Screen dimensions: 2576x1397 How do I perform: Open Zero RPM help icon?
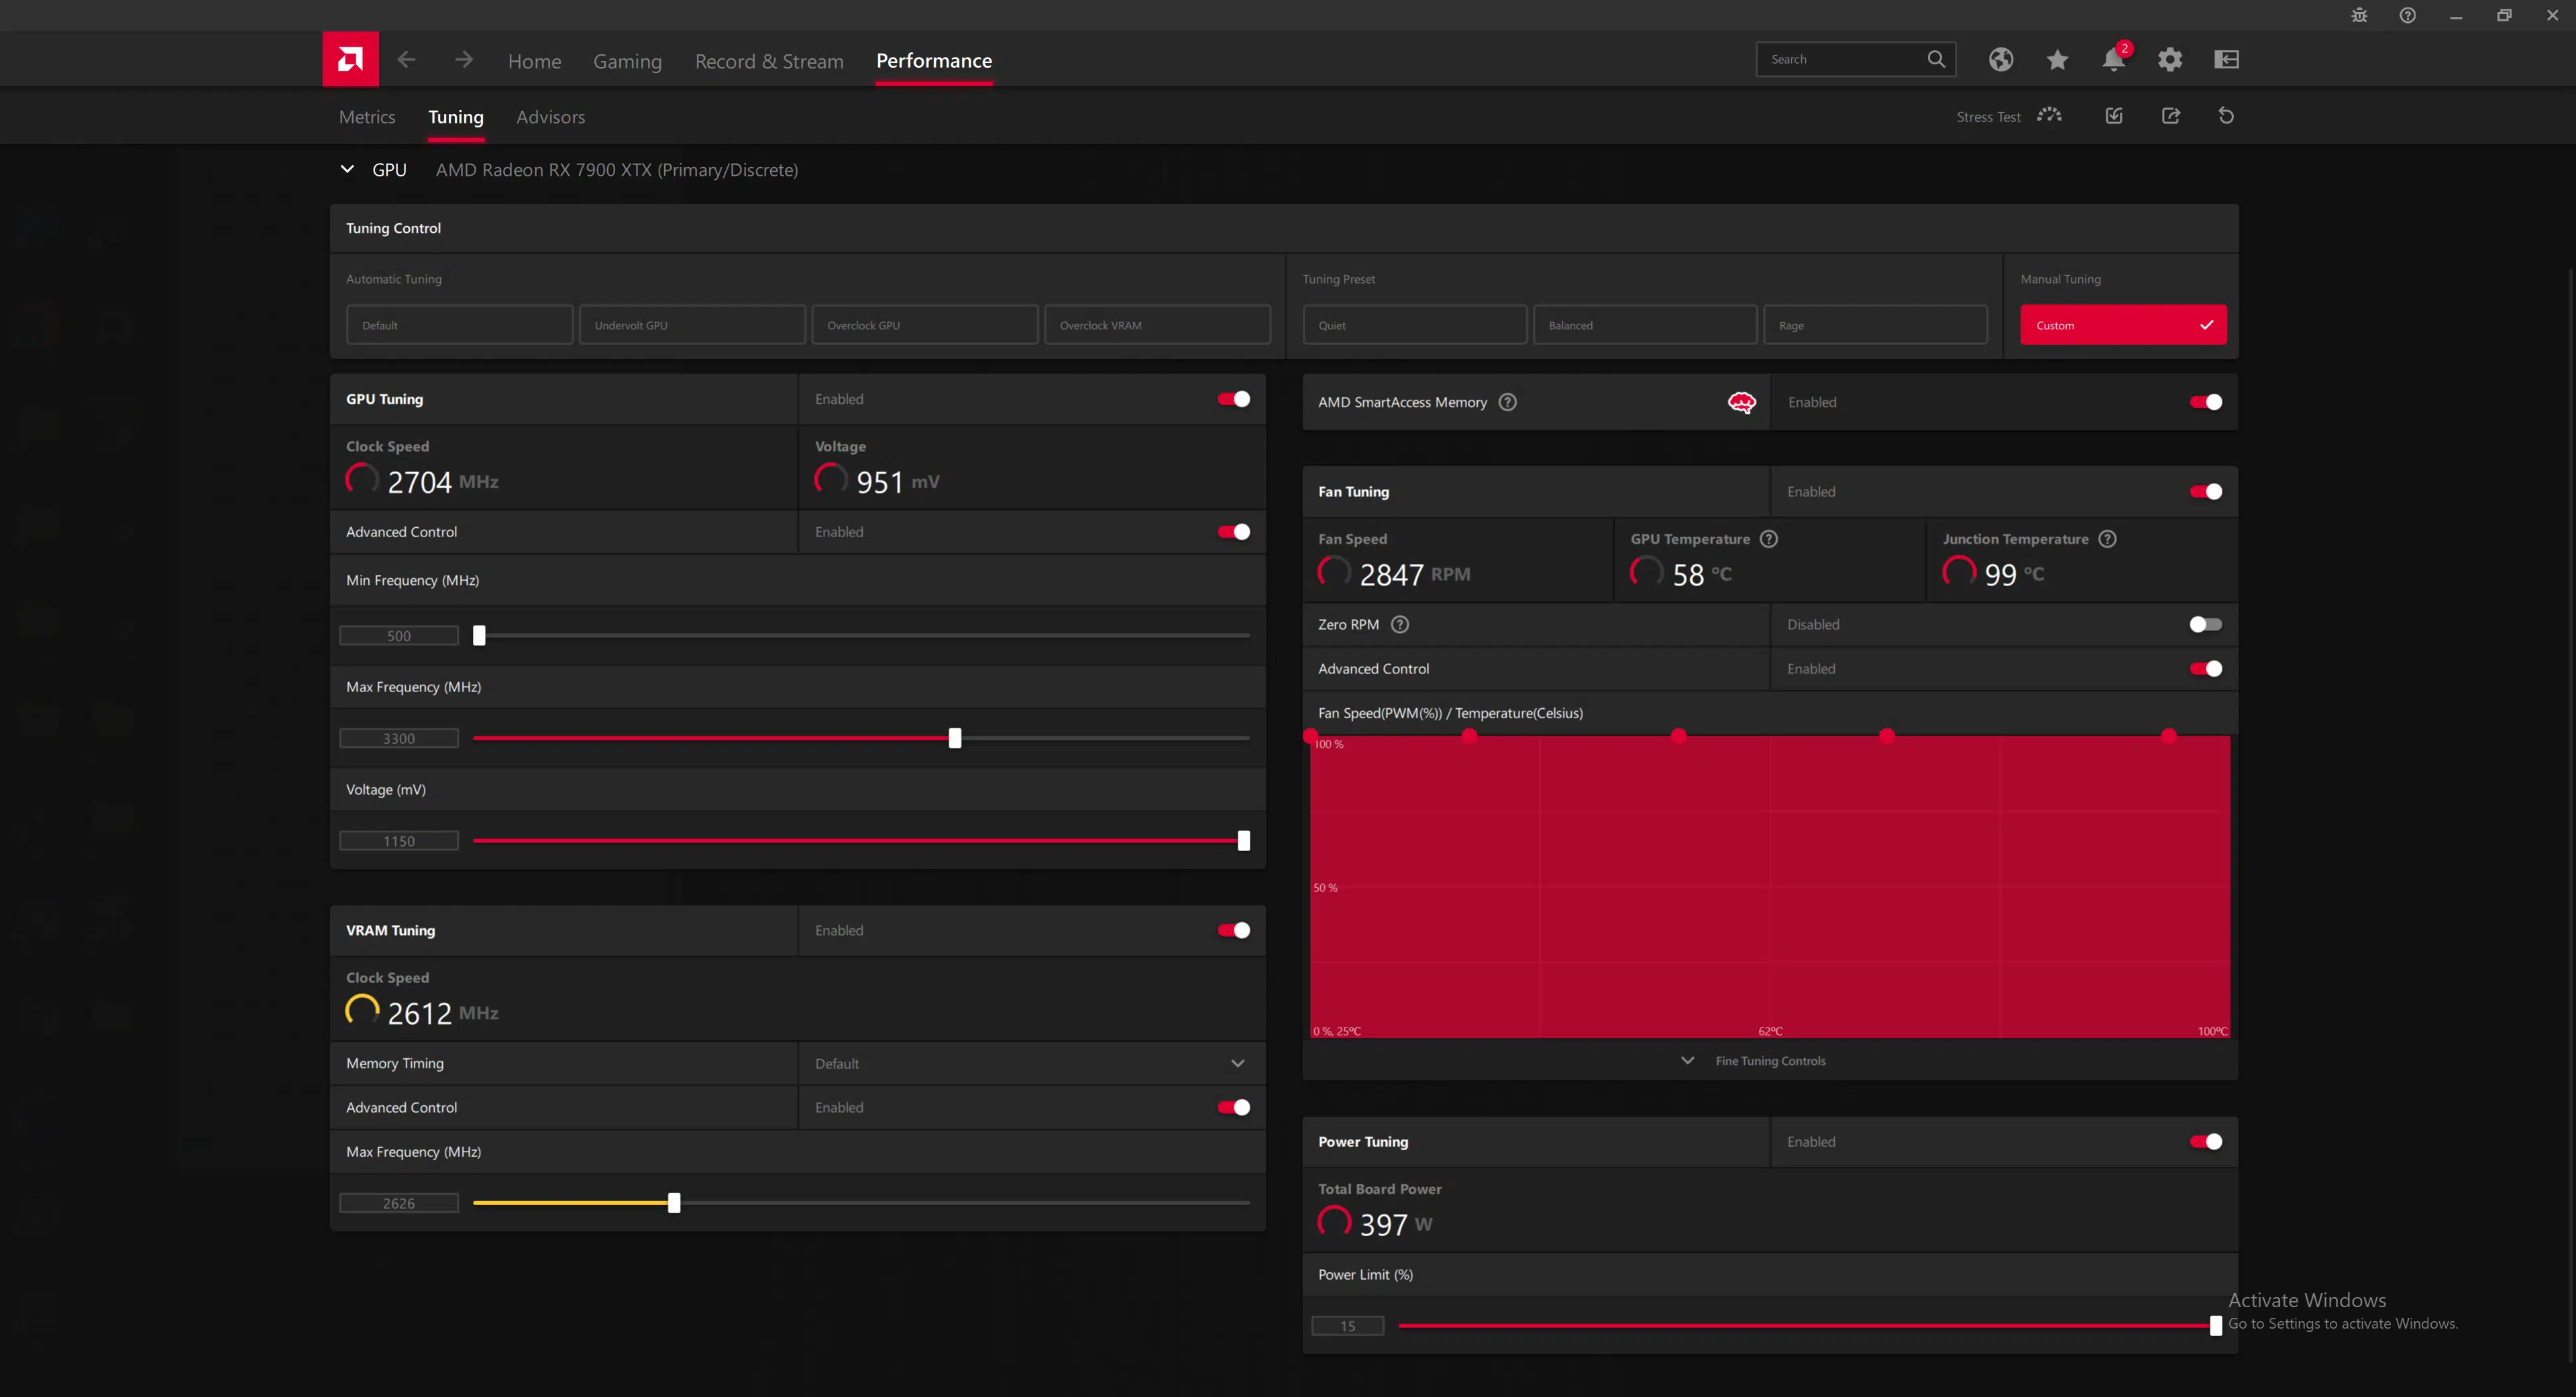click(1400, 625)
